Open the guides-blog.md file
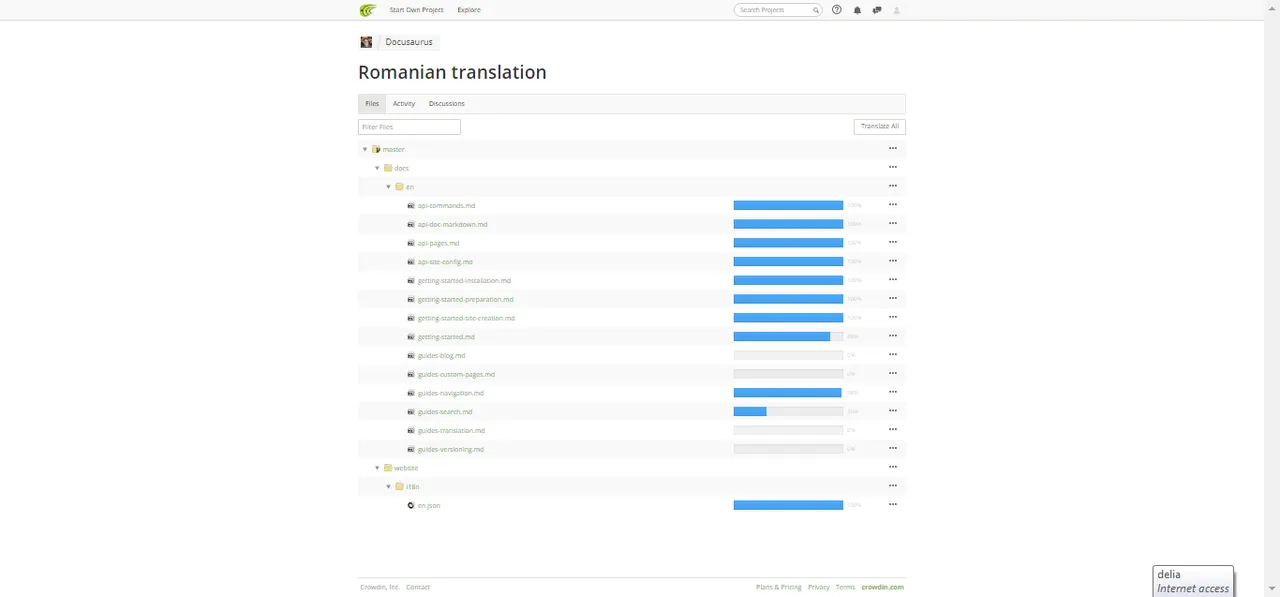Viewport: 1280px width, 597px height. pyautogui.click(x=441, y=355)
